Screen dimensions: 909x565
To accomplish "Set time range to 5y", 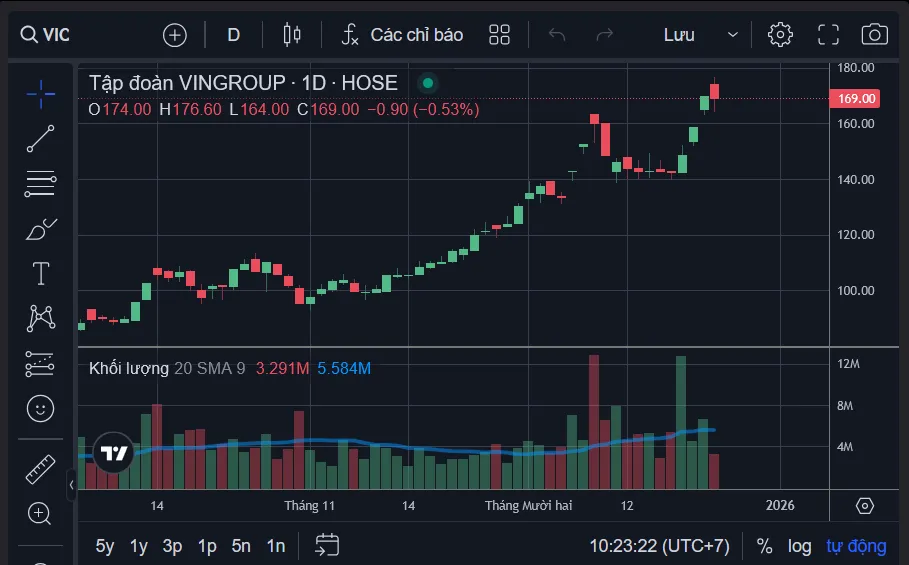I will tap(105, 546).
